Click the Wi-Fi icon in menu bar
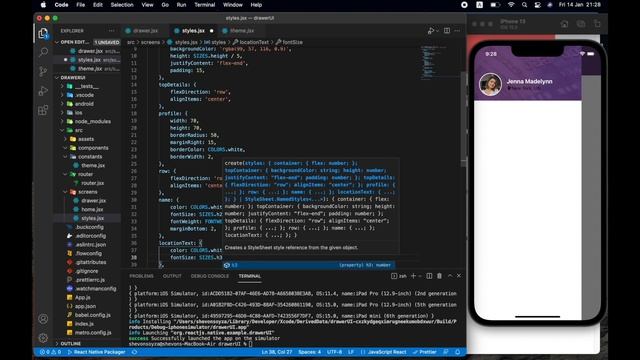Viewport: 640px width, 360px height. pyautogui.click(x=511, y=5)
